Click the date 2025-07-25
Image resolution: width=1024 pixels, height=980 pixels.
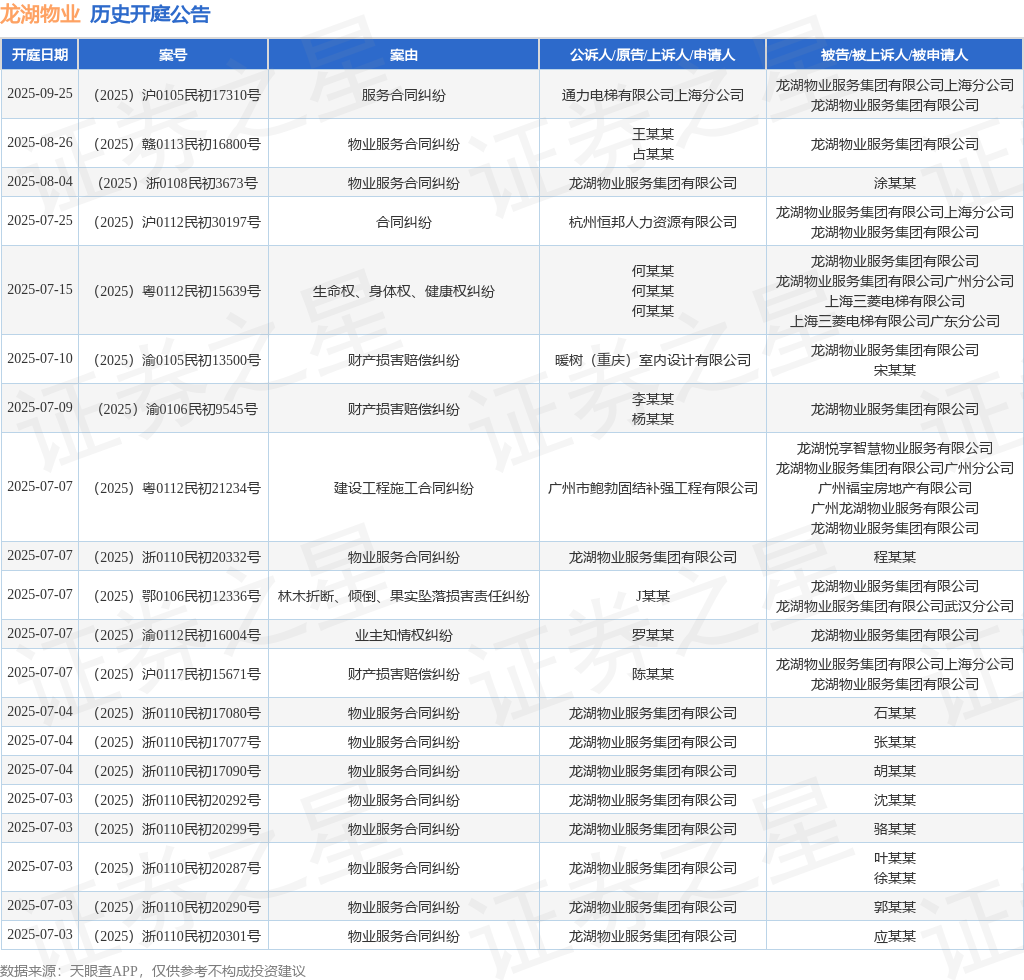40,221
